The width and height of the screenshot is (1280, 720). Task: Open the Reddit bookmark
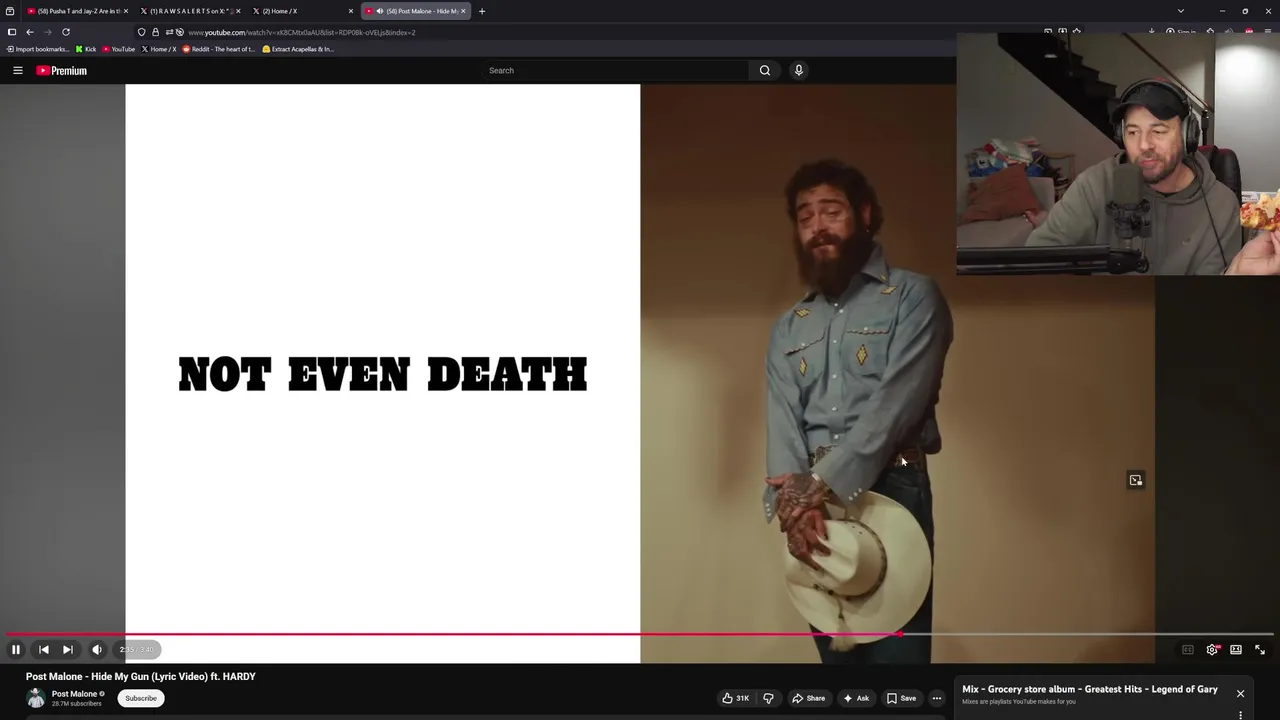coord(219,49)
